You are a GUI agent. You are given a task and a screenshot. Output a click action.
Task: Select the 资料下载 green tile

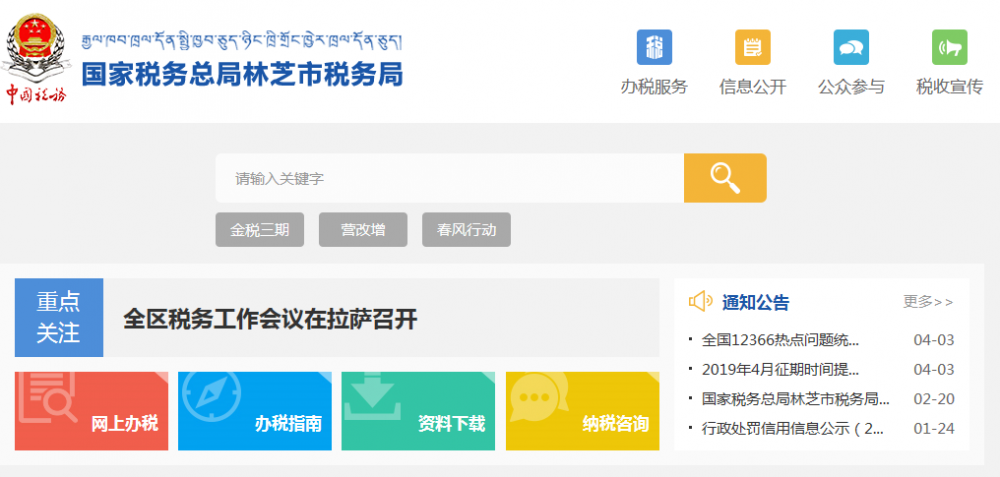(418, 411)
